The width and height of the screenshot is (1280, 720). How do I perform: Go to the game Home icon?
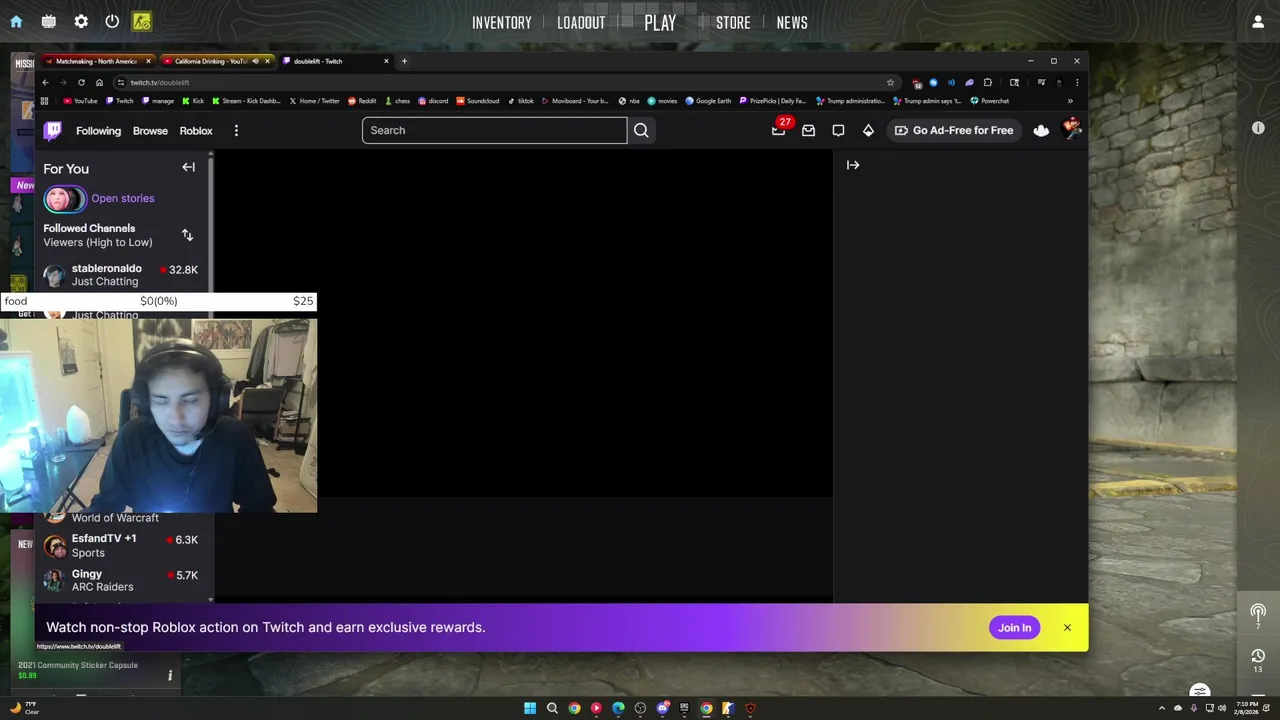tap(16, 22)
